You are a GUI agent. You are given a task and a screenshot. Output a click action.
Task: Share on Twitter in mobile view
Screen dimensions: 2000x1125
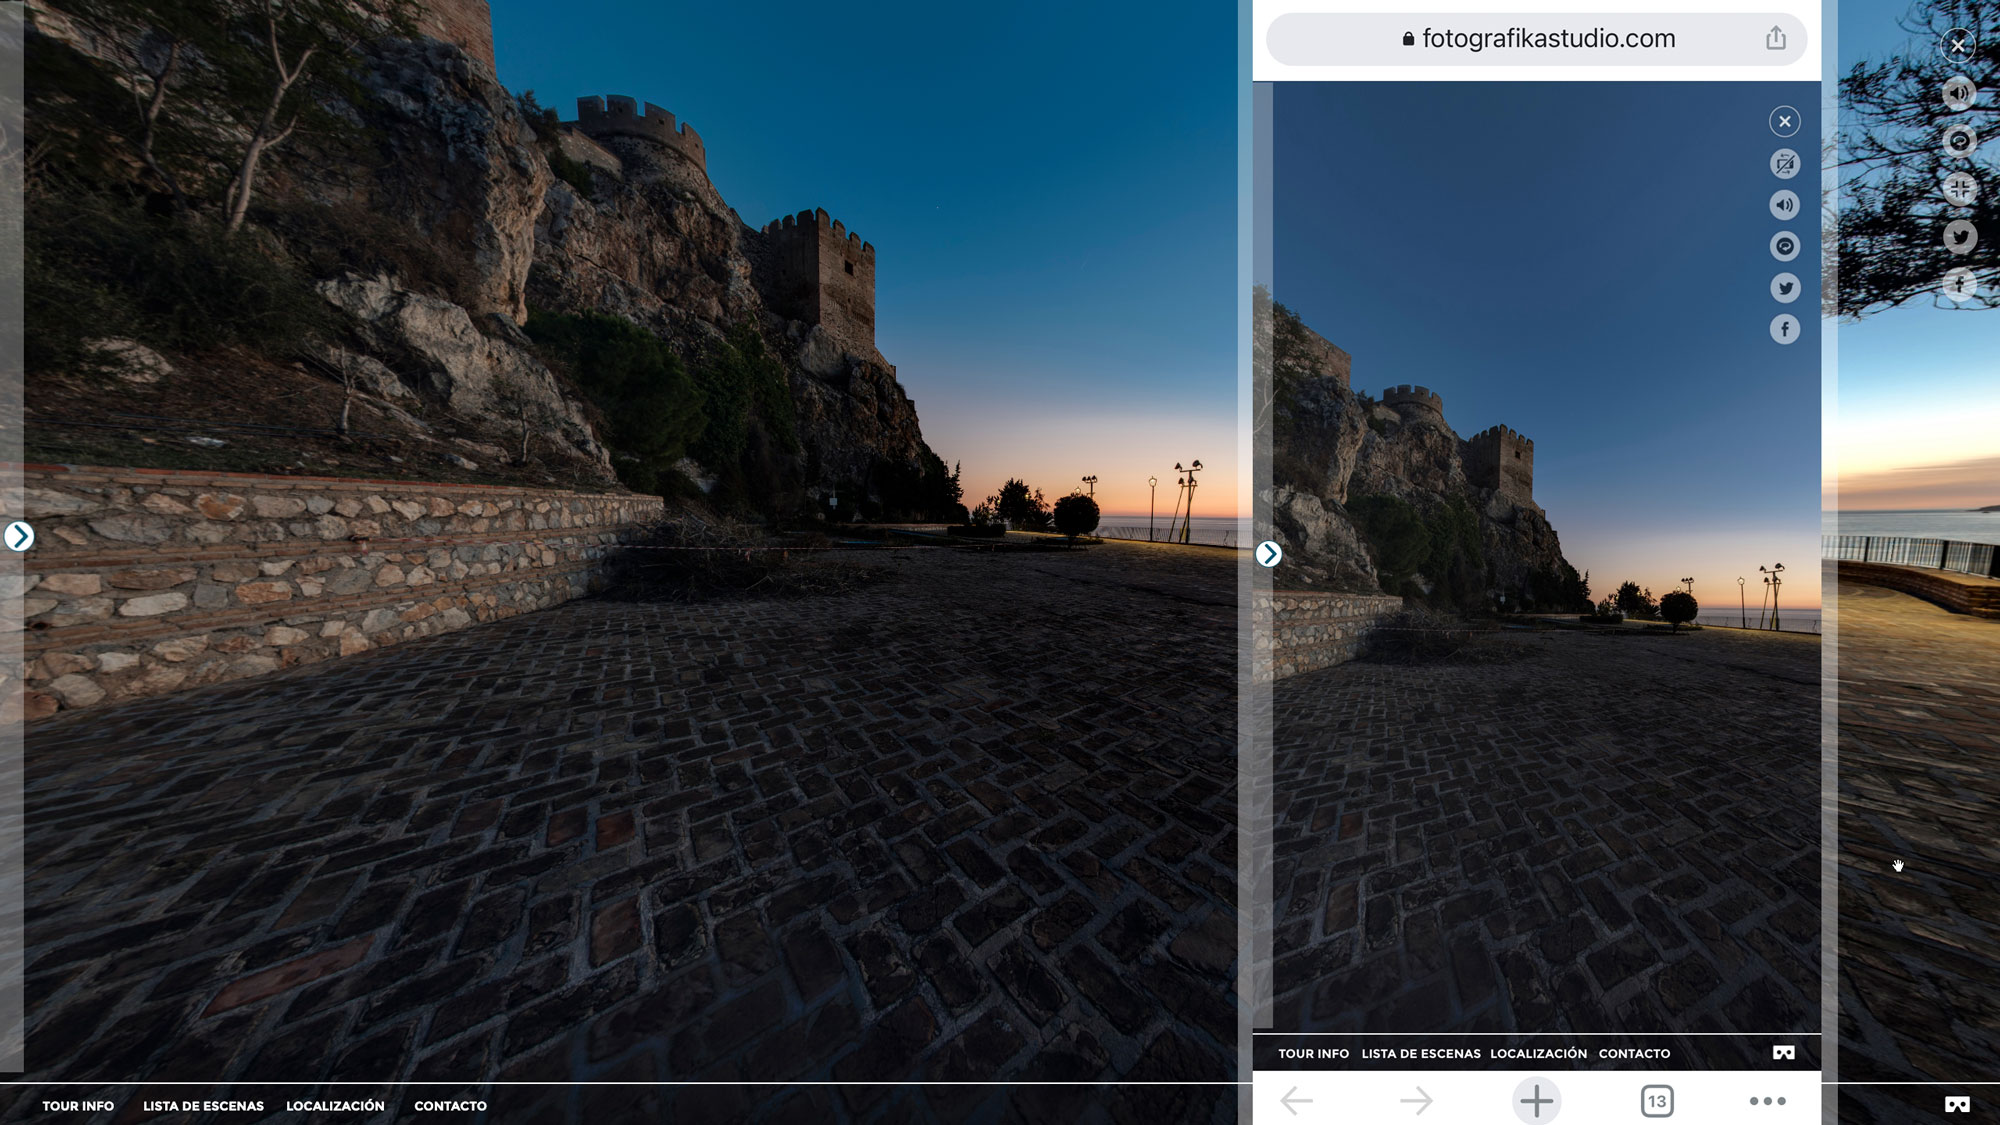(1785, 288)
